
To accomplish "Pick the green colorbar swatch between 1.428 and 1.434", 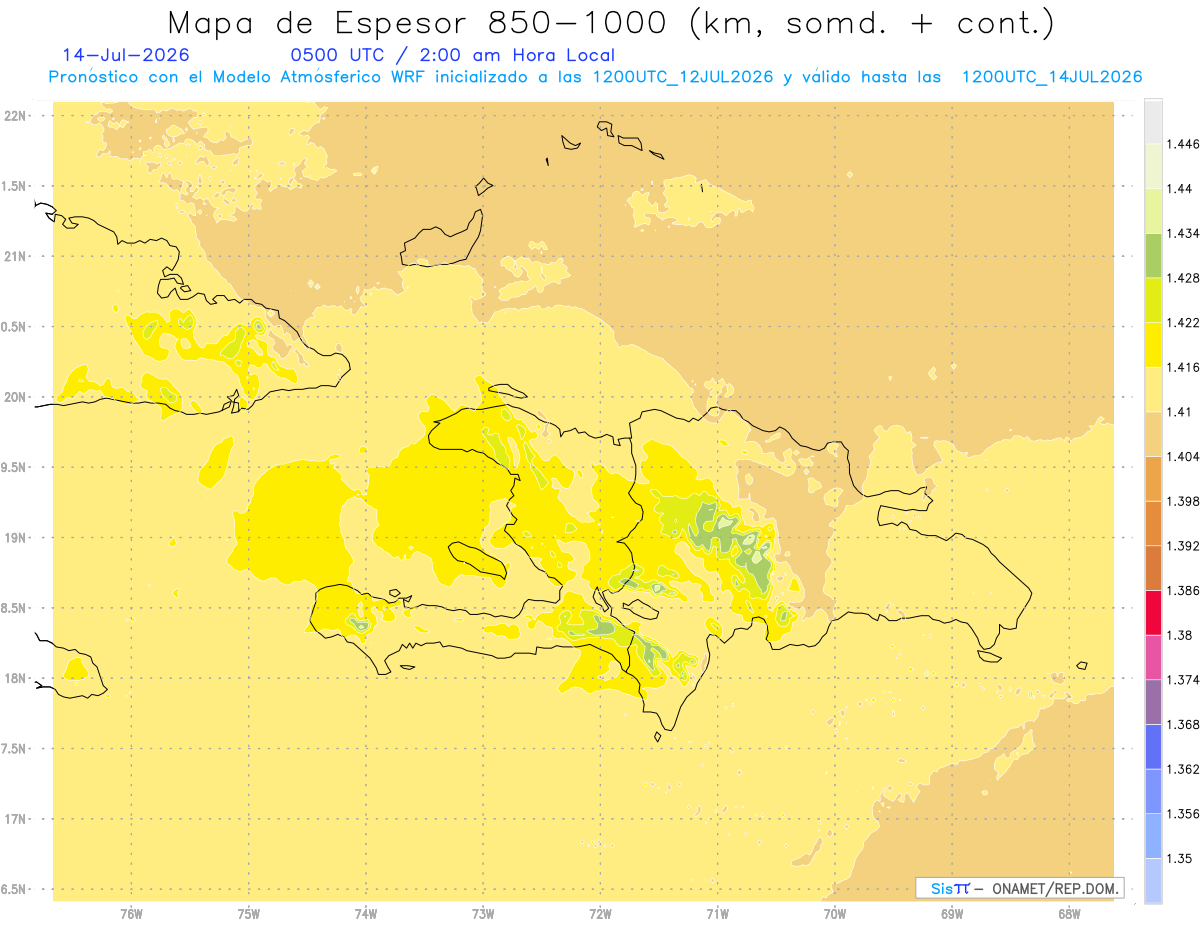I will (1153, 255).
